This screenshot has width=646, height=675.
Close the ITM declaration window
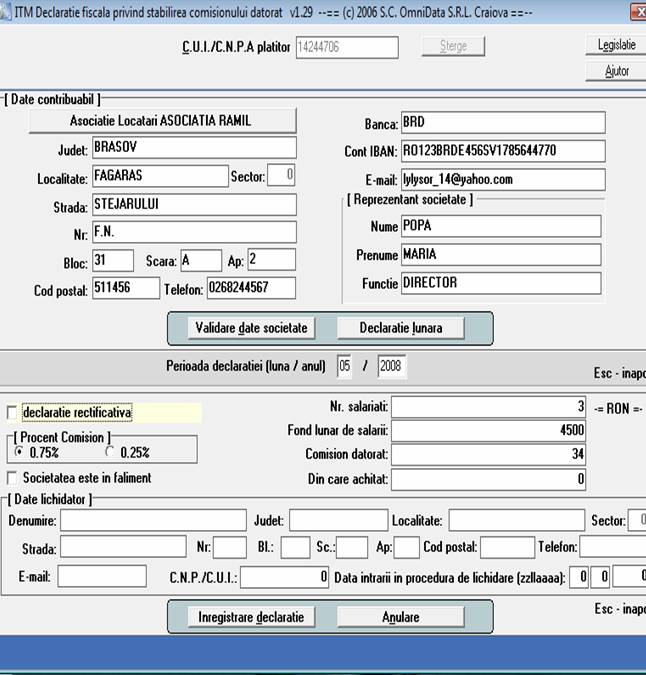(x=637, y=12)
